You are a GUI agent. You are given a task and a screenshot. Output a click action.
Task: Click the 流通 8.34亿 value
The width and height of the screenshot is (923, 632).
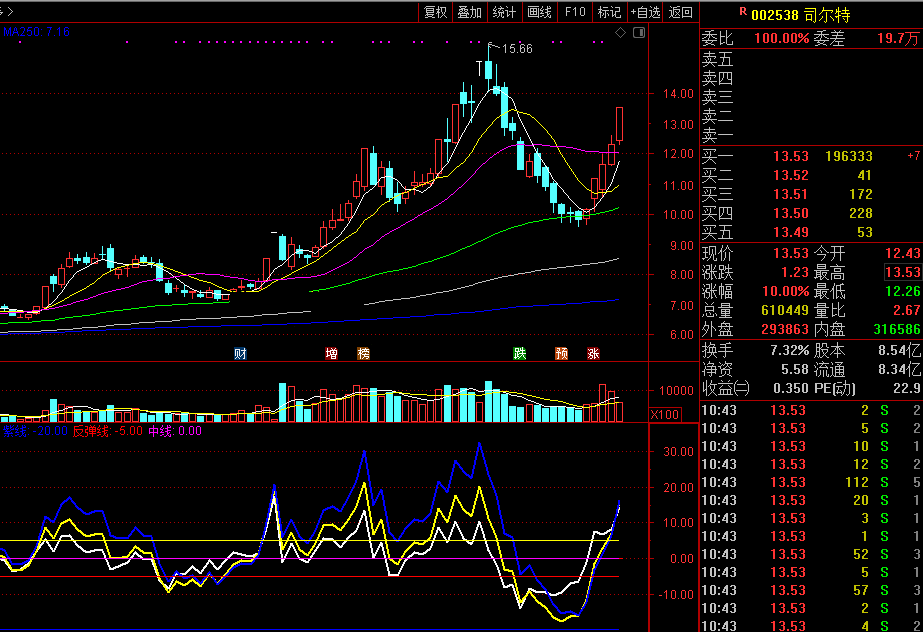(899, 370)
